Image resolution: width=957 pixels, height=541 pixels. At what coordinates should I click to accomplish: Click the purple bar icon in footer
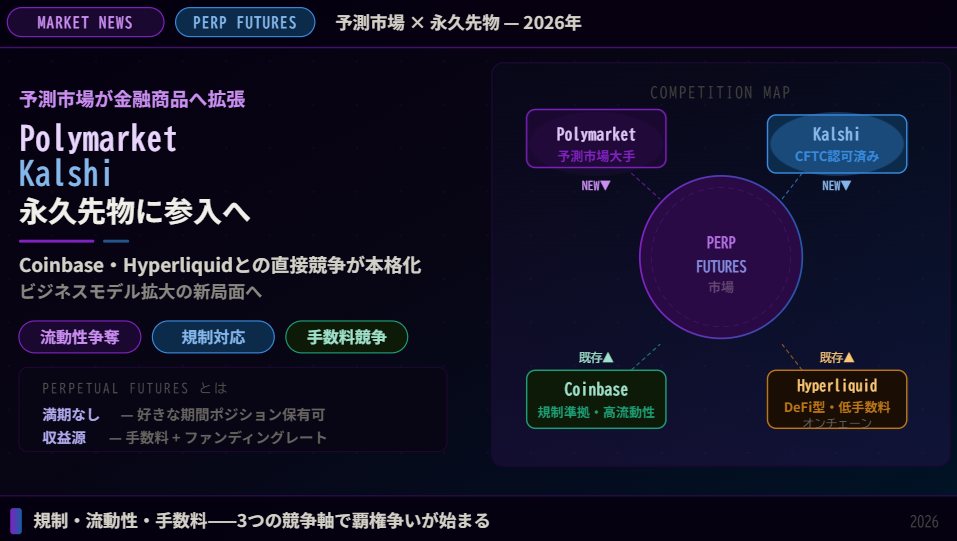pyautogui.click(x=16, y=521)
